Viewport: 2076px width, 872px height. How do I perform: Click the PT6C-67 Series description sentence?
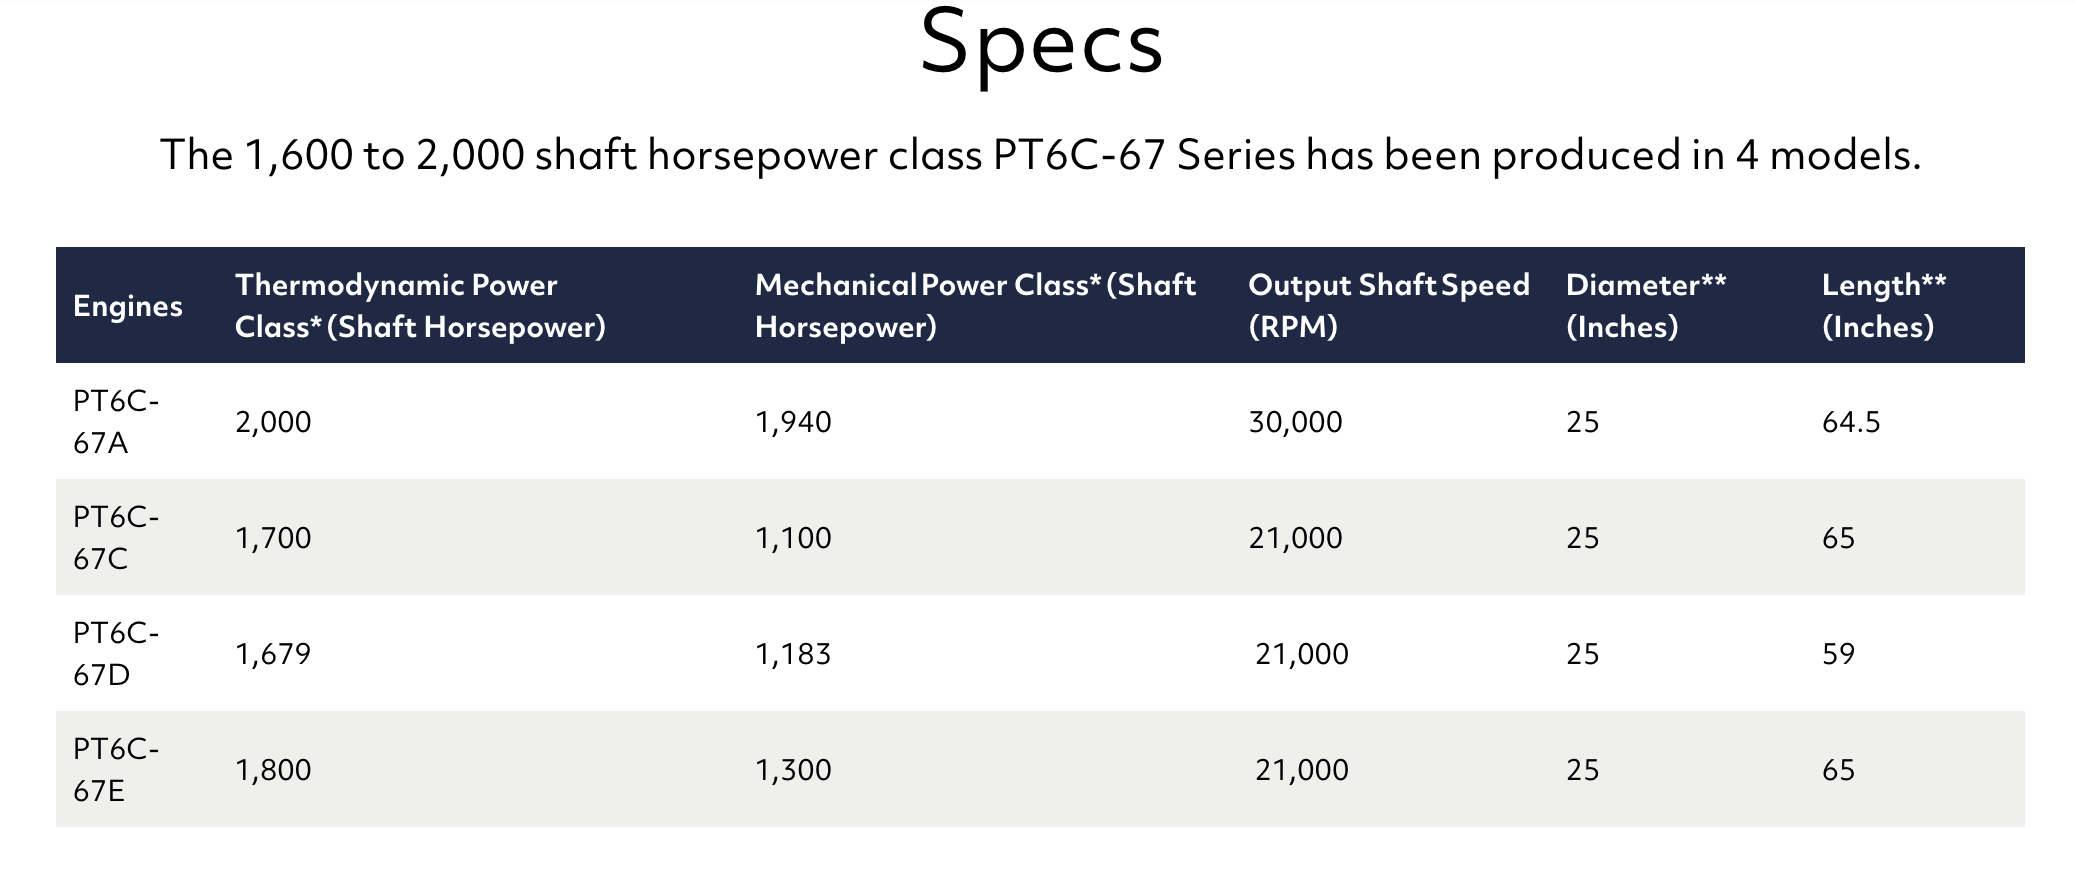(1041, 156)
